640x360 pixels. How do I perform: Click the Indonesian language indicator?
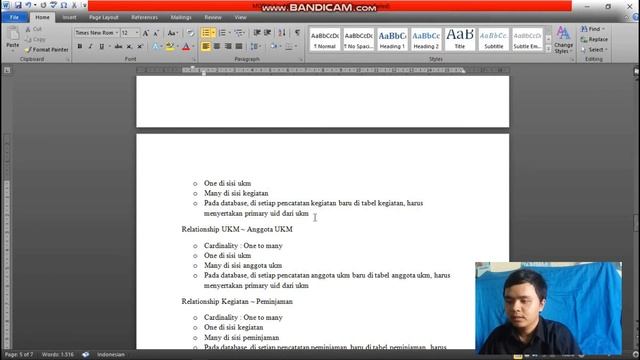111,354
